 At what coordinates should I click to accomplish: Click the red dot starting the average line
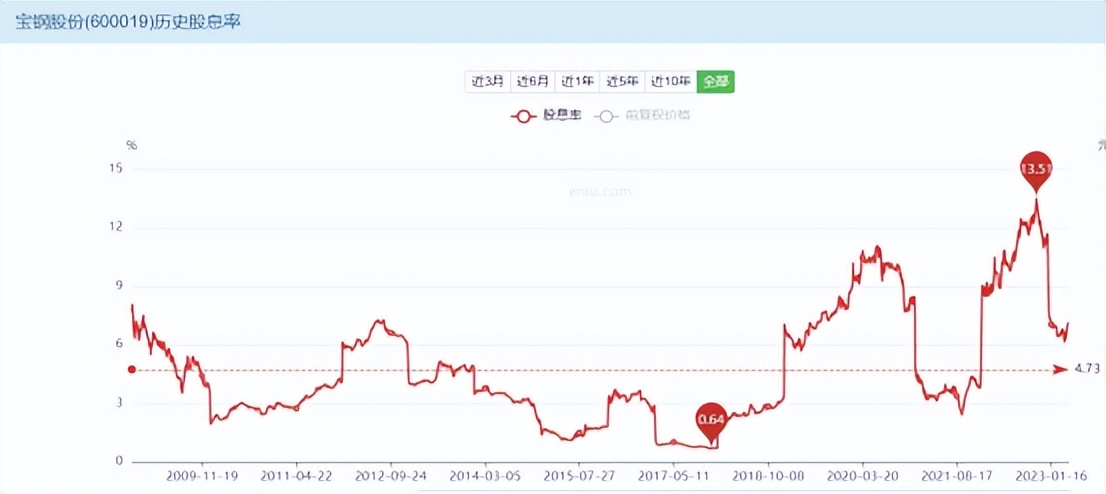tap(131, 369)
